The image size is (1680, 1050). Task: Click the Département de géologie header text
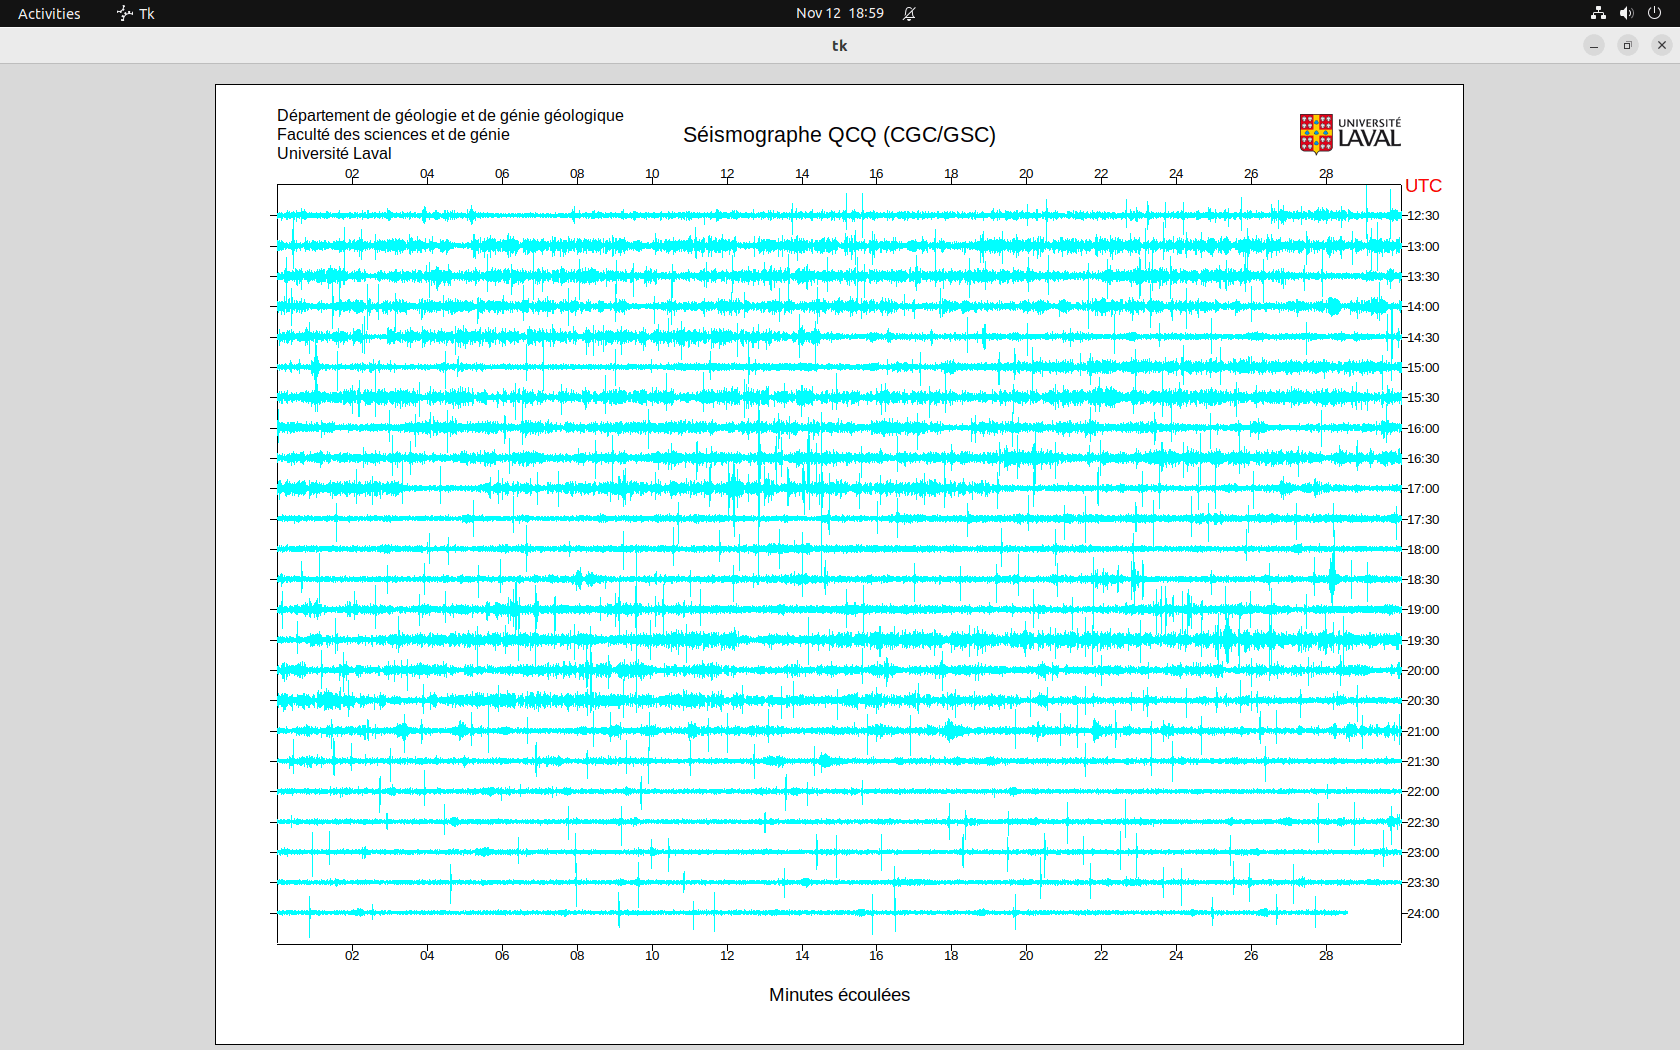450,116
